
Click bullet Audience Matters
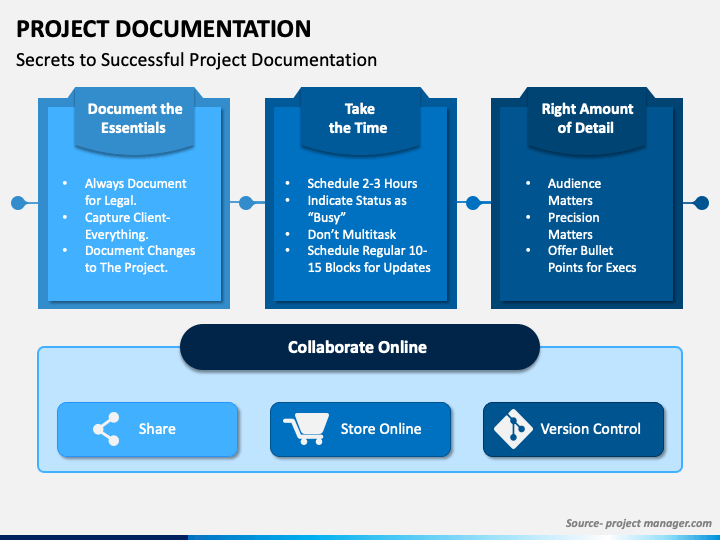[x=574, y=192]
